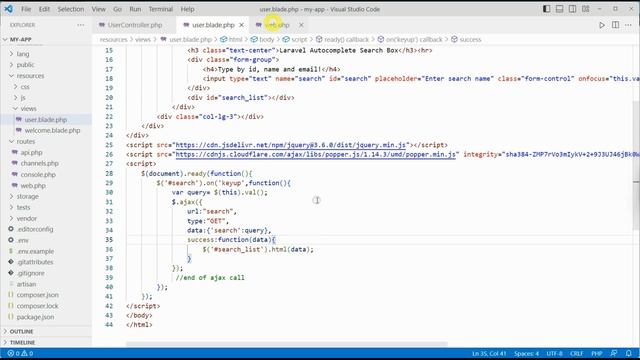640x360 pixels.
Task: Switch to the web.php tab
Action: 277,25
